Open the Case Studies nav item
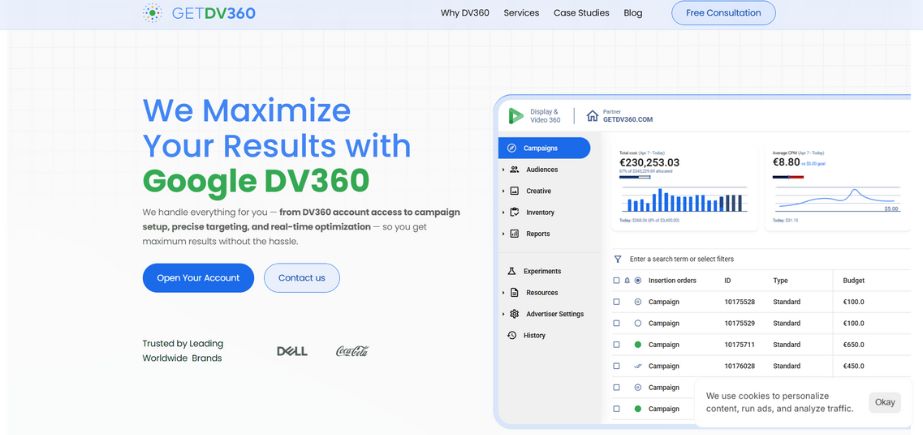The image size is (923, 435). (x=581, y=13)
